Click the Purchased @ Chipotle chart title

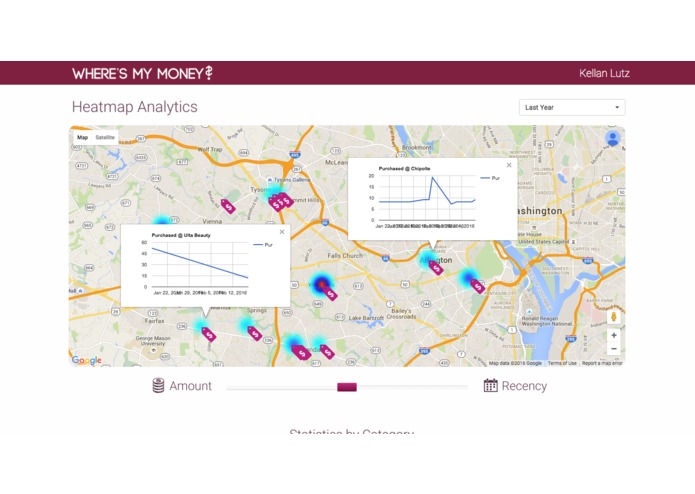tap(404, 168)
